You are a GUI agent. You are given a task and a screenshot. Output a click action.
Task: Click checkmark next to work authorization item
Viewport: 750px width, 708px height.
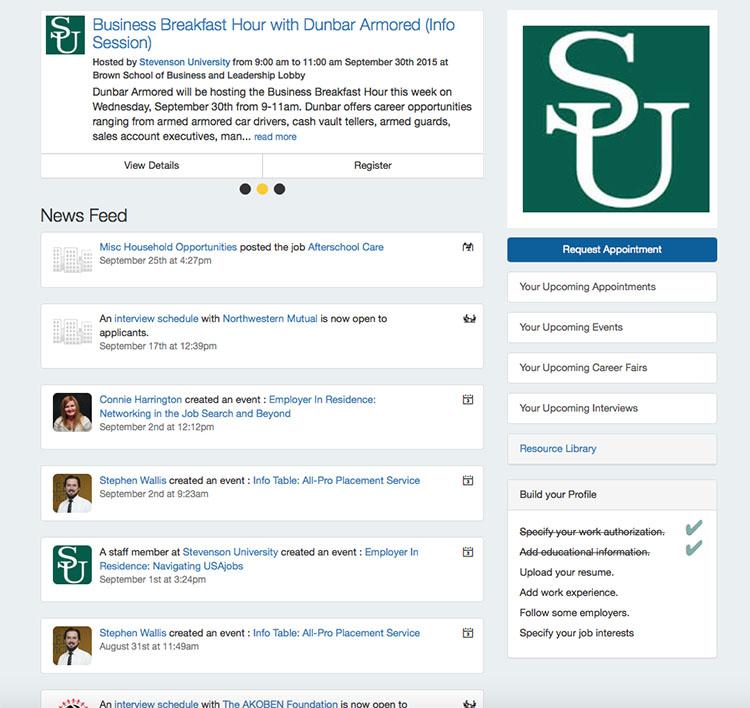click(694, 528)
